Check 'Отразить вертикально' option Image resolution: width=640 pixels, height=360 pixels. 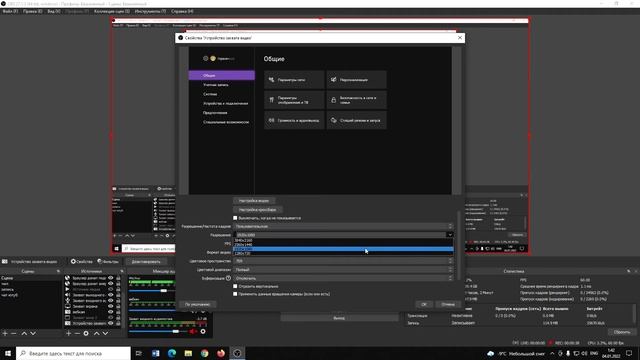click(235, 286)
